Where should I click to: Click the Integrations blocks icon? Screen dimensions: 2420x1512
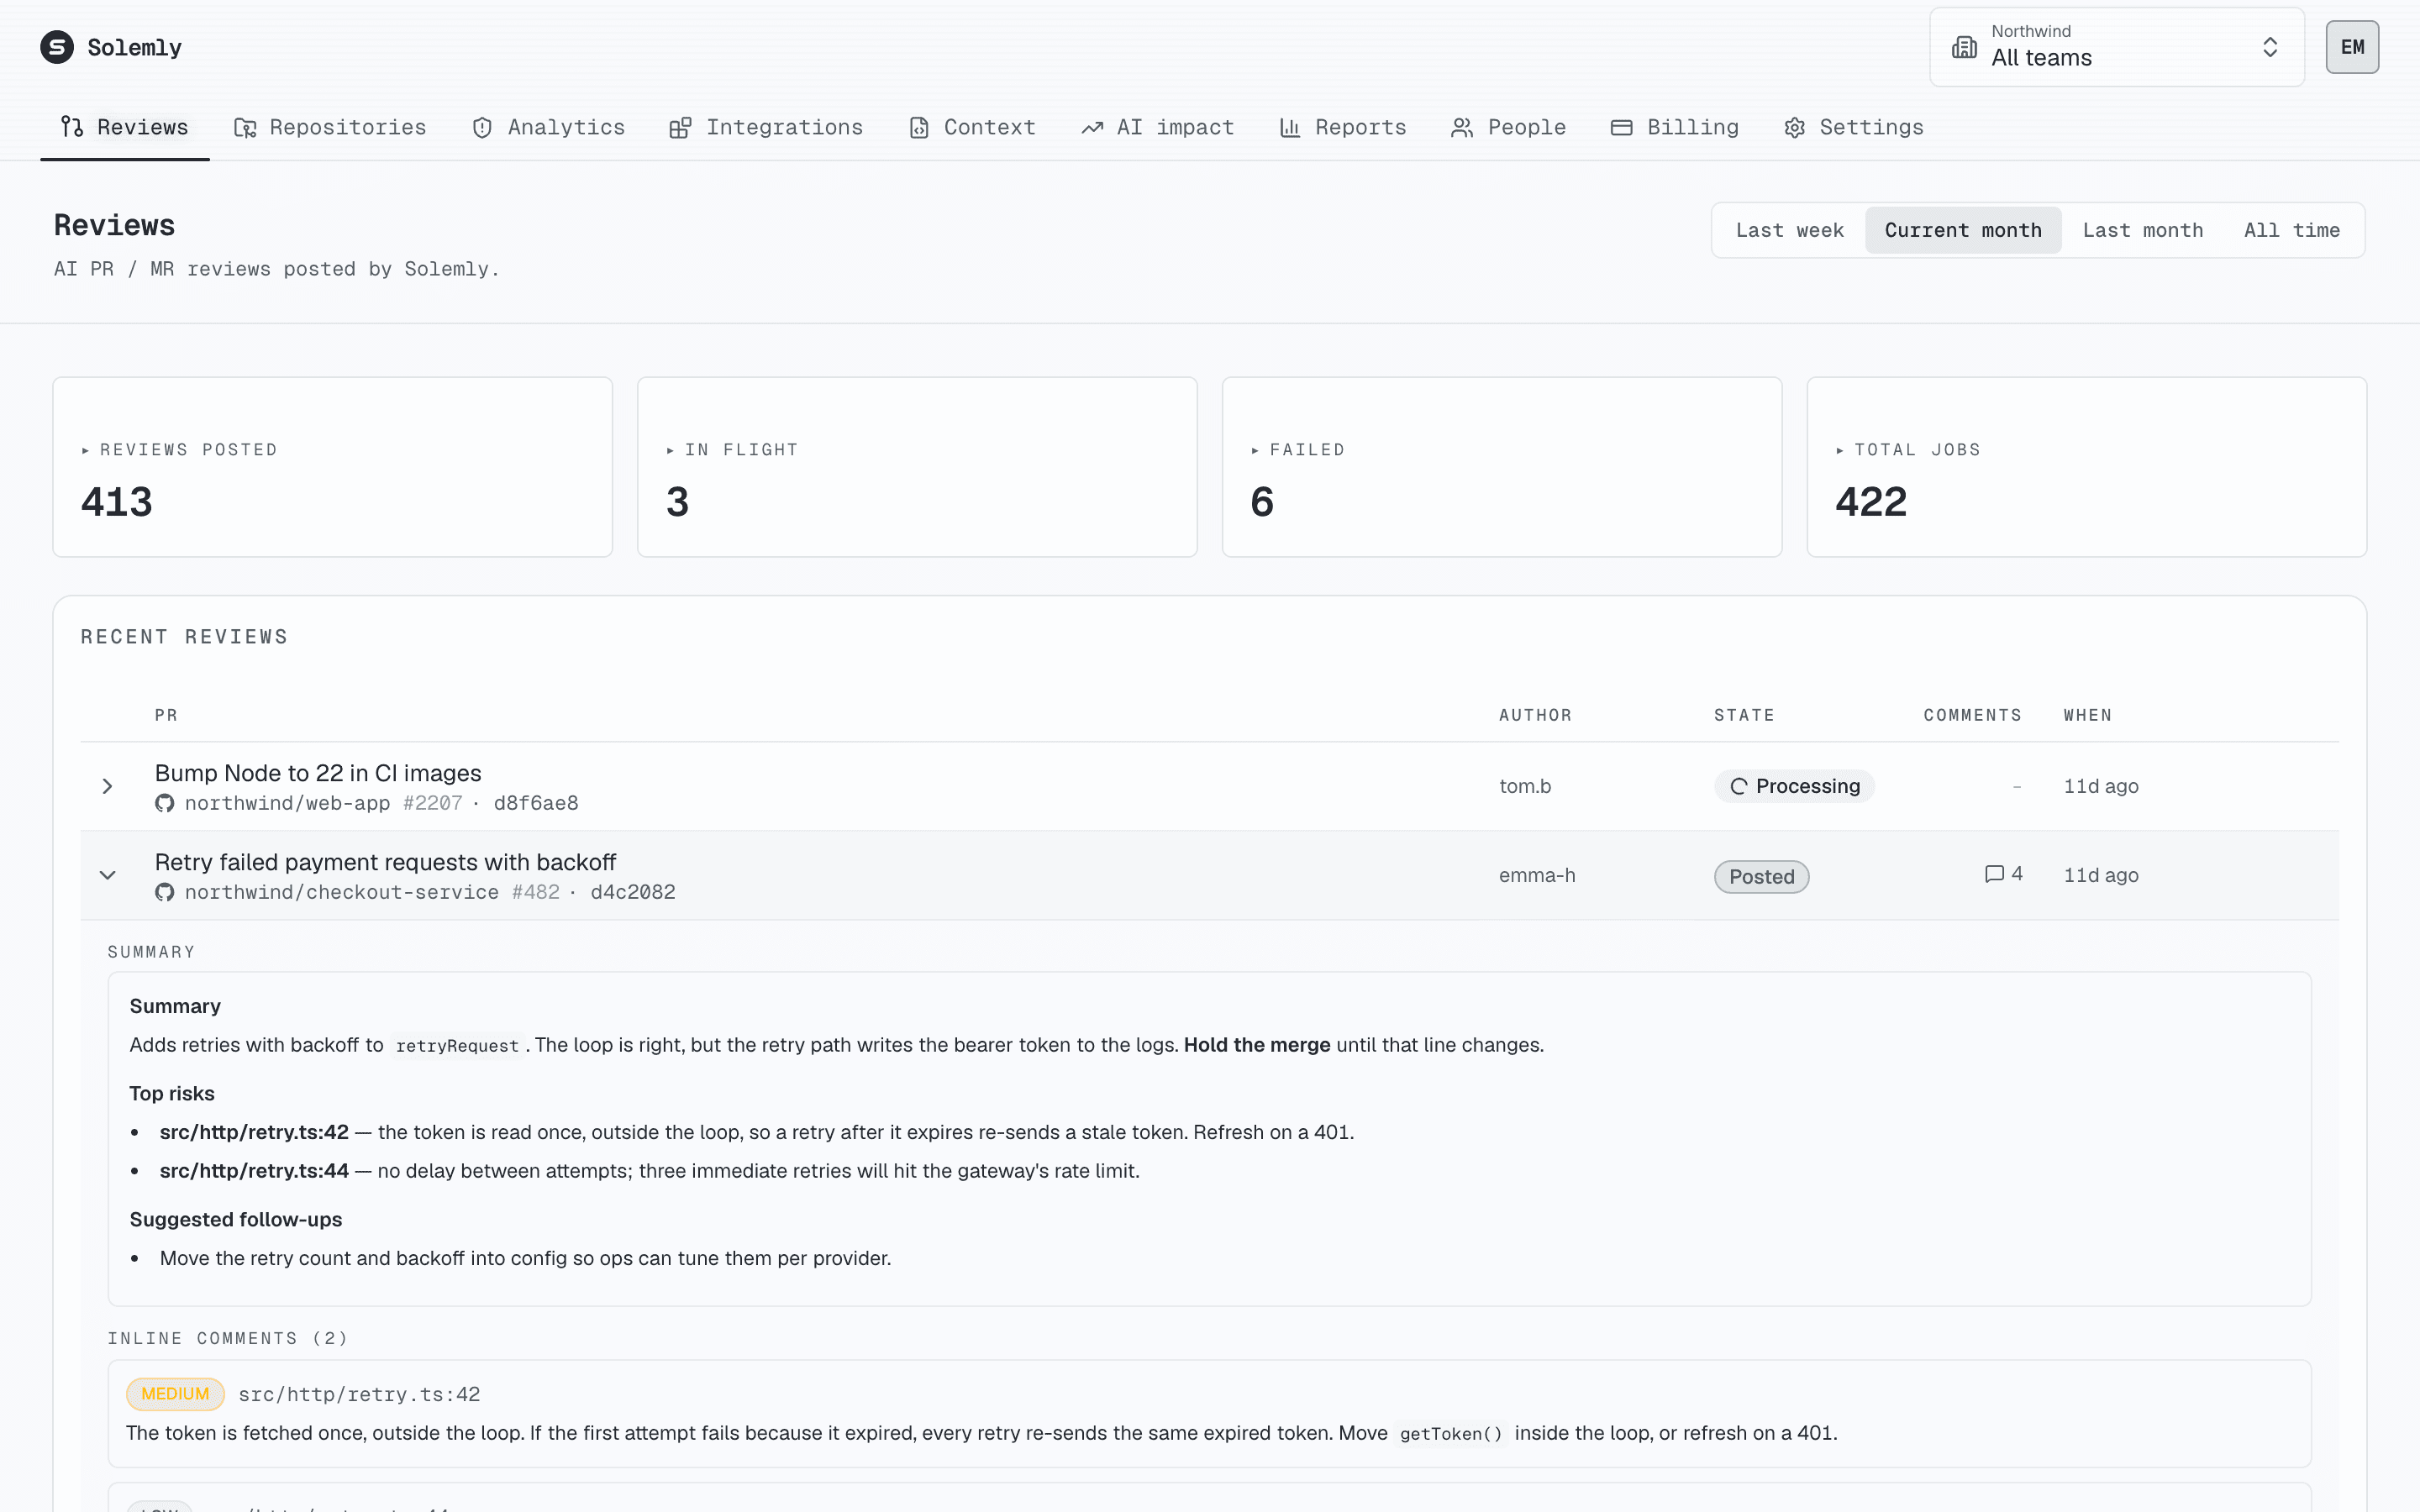680,128
